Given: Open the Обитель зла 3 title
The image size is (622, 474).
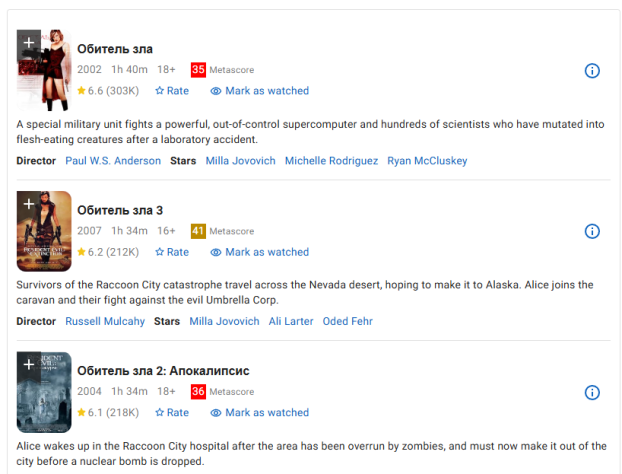Looking at the screenshot, I should [120, 210].
